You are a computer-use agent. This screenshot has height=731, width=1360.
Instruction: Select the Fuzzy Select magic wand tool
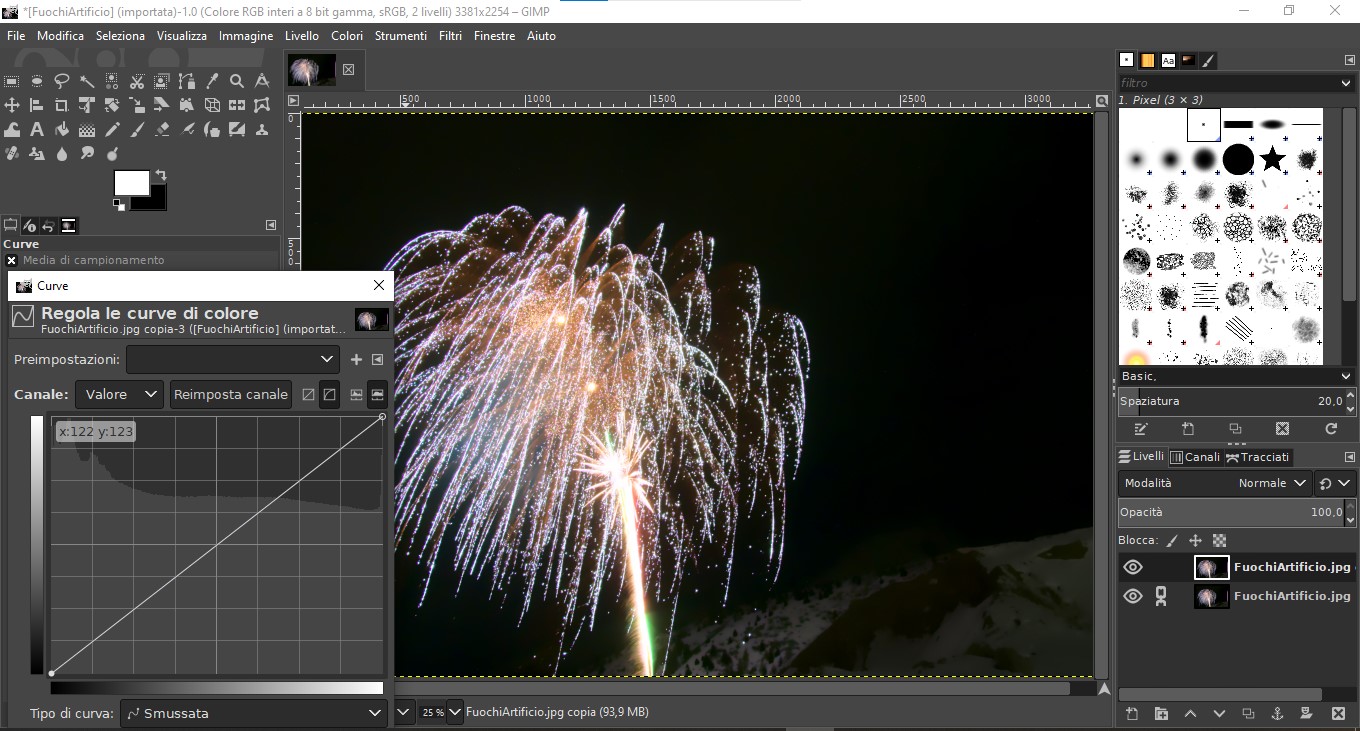pyautogui.click(x=87, y=81)
